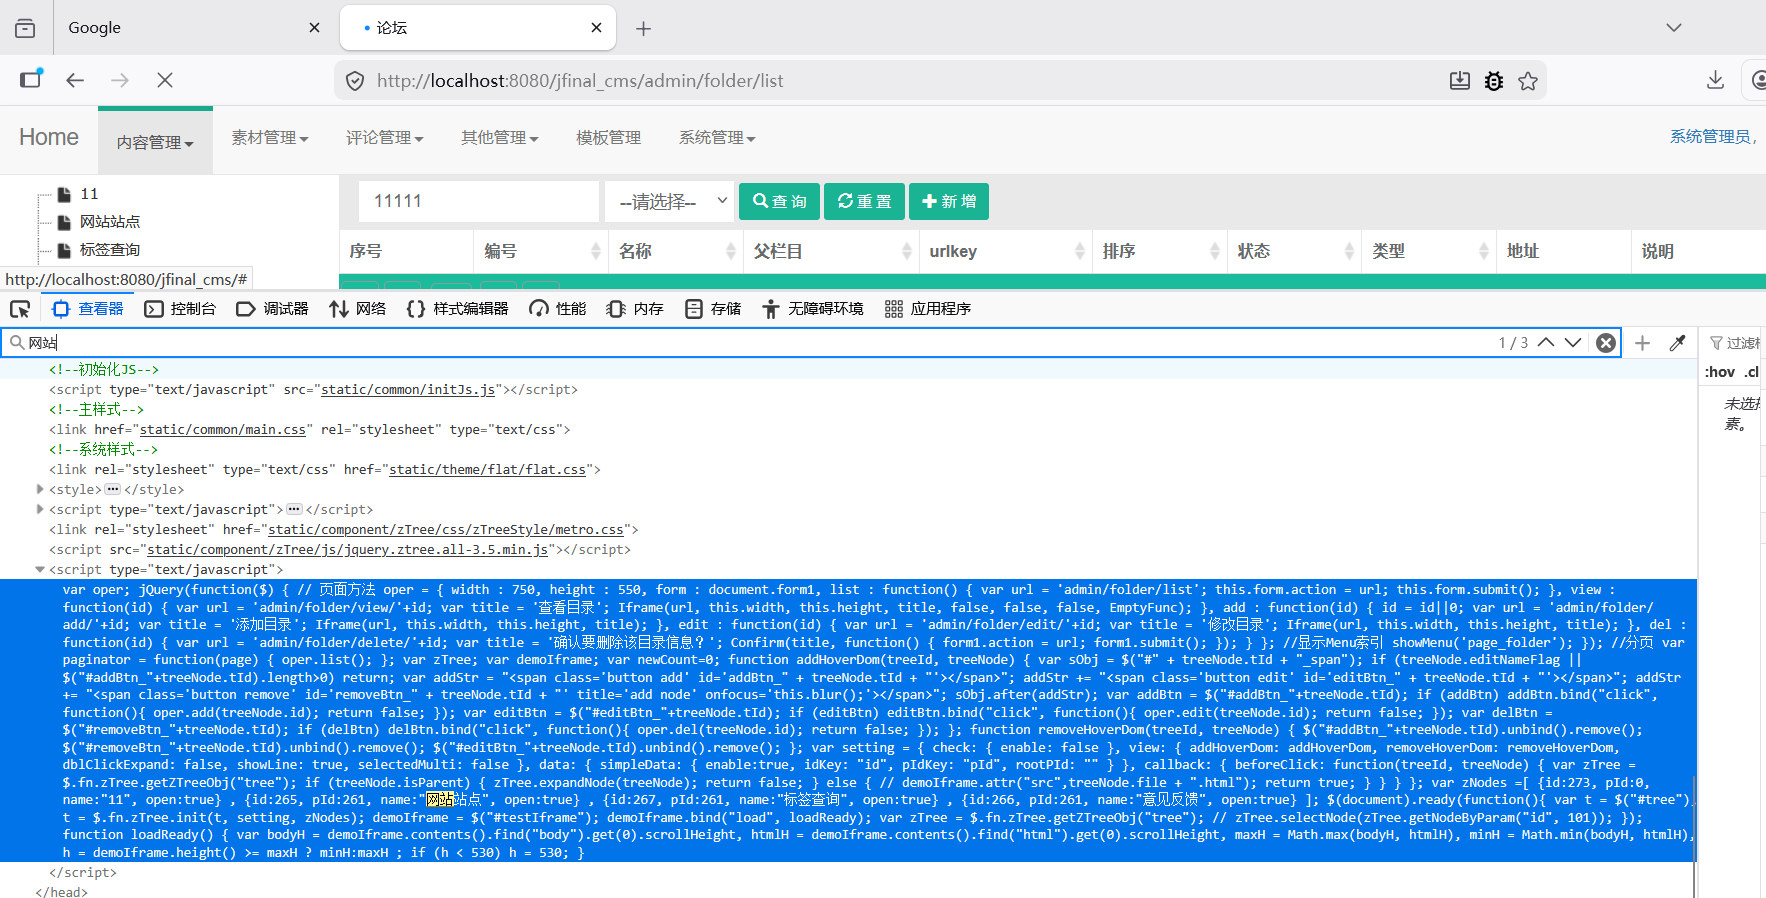Switch to the Google tab

[x=192, y=27]
